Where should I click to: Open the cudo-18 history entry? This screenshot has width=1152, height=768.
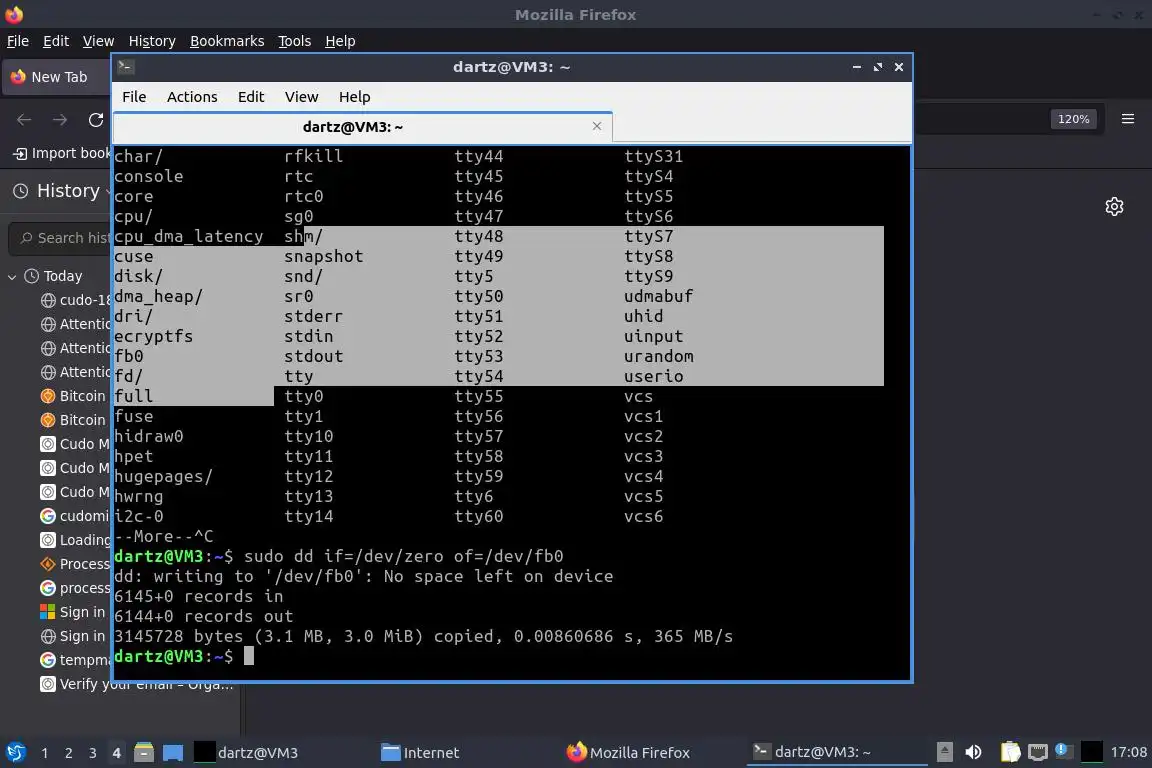tap(75, 300)
